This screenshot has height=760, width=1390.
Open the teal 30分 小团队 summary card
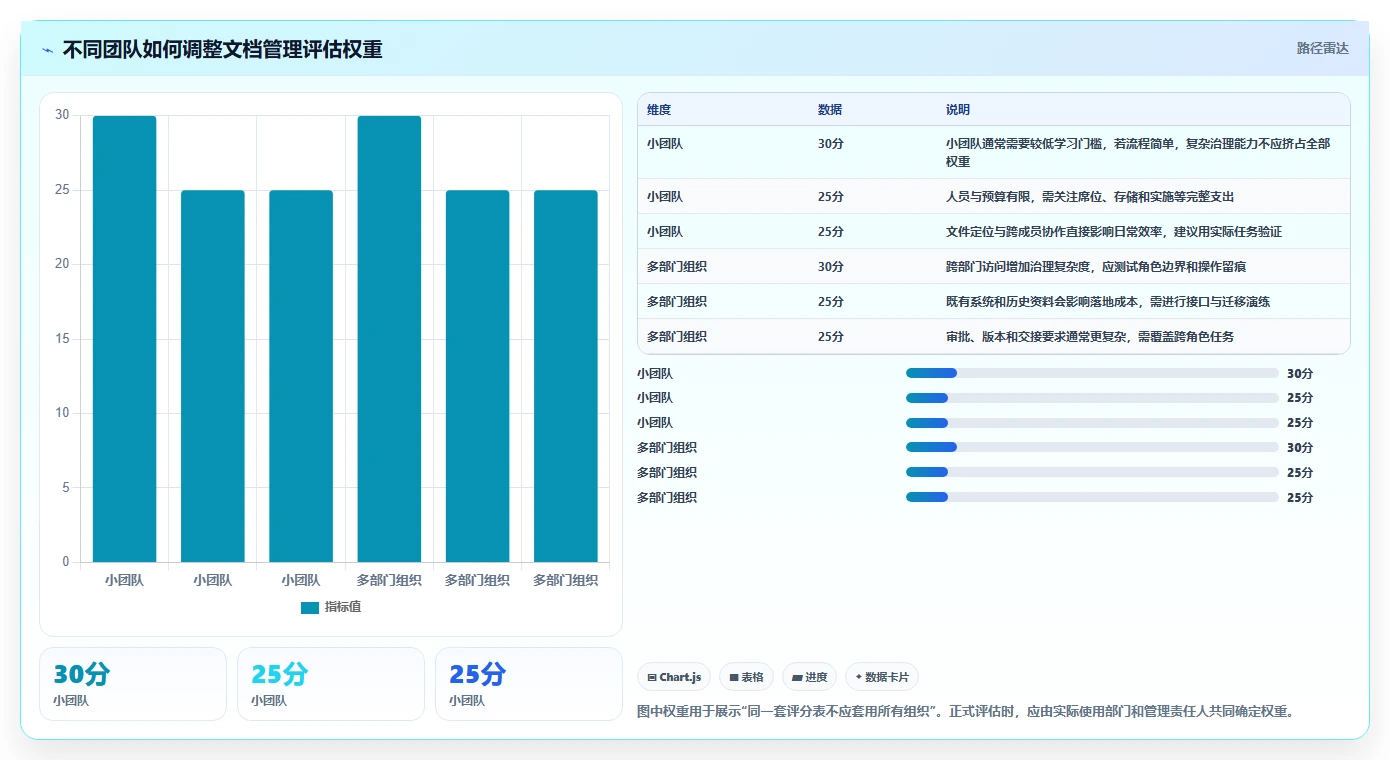point(133,684)
